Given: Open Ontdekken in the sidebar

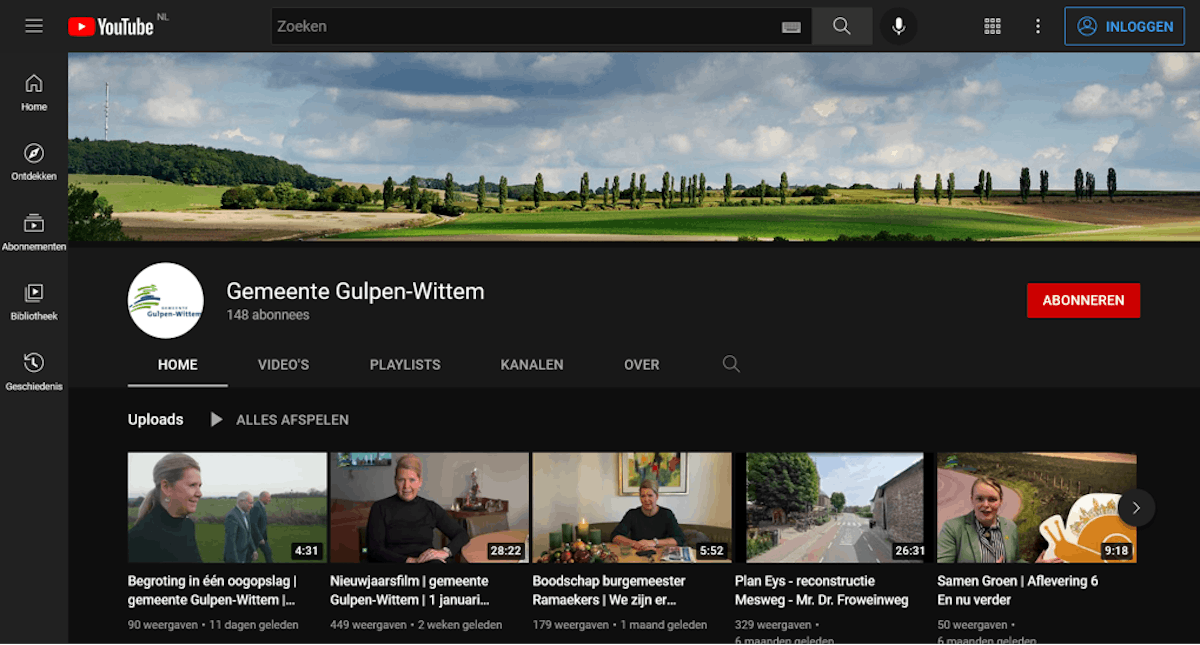Looking at the screenshot, I should pyautogui.click(x=34, y=162).
